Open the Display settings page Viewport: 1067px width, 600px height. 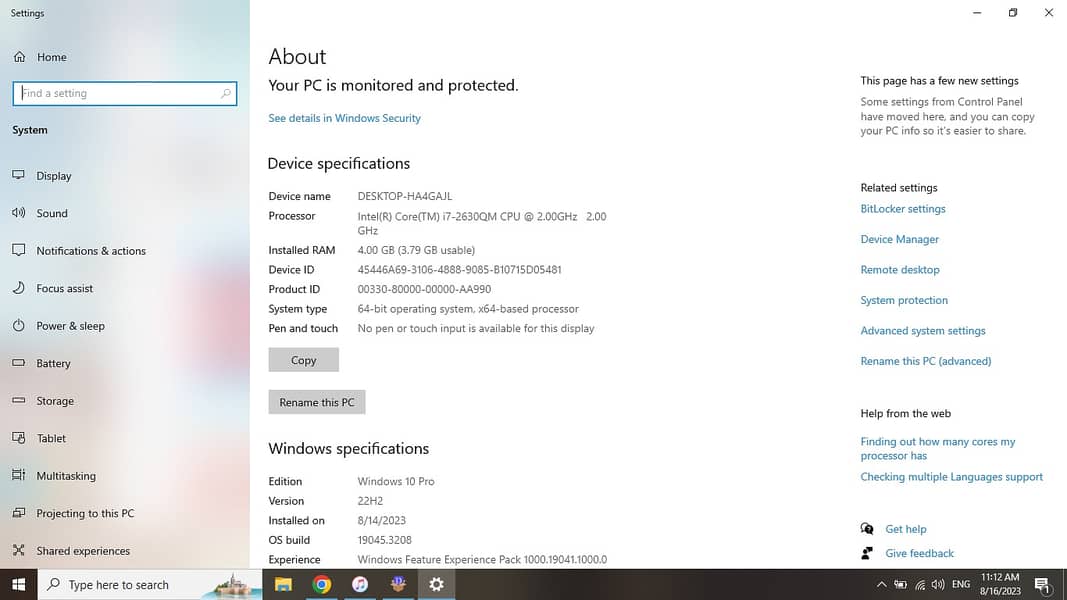pos(54,176)
